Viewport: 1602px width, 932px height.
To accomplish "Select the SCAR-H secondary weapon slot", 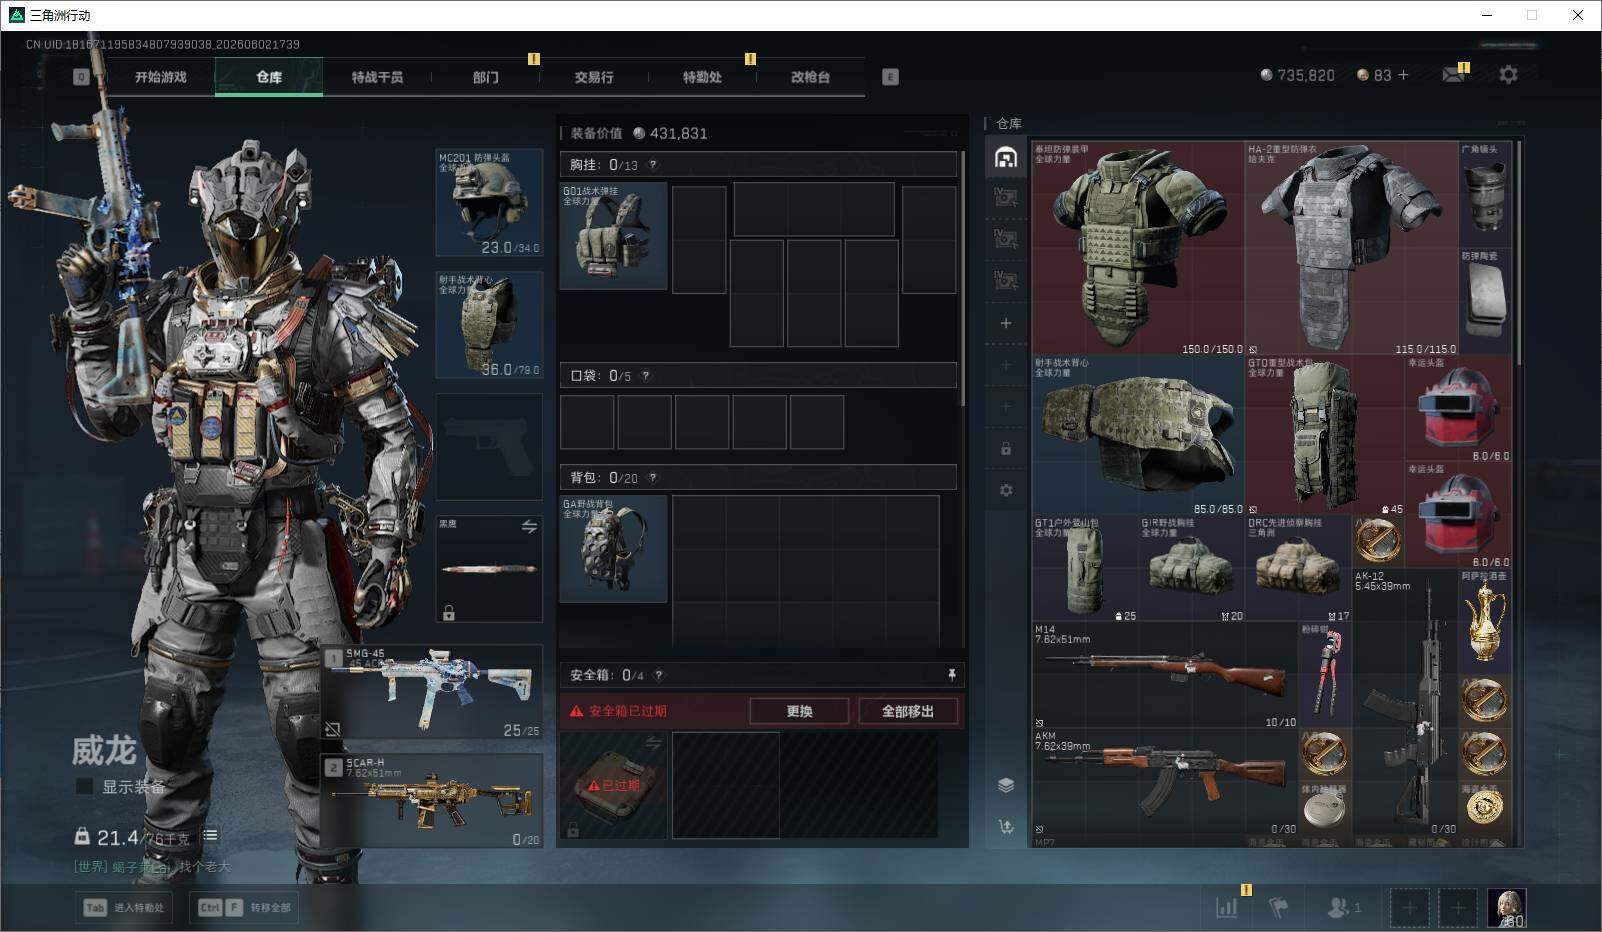I will pos(433,800).
